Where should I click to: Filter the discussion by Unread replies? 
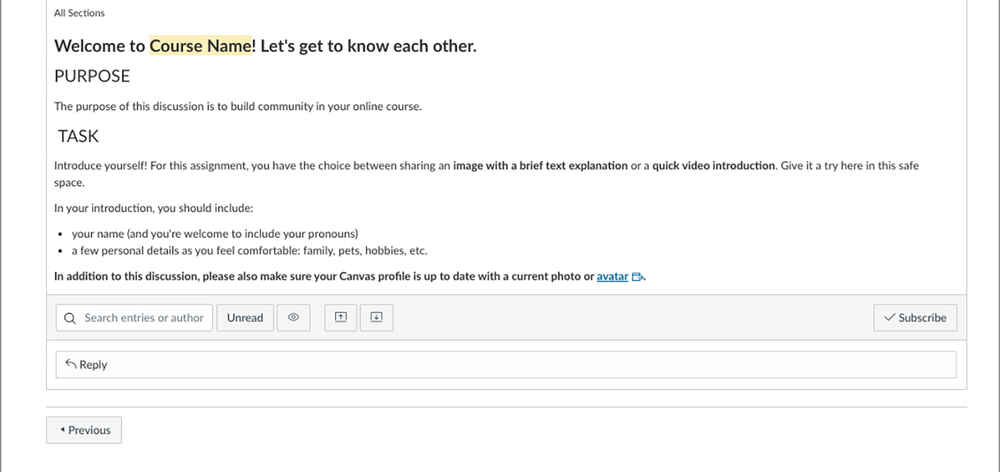tap(245, 318)
